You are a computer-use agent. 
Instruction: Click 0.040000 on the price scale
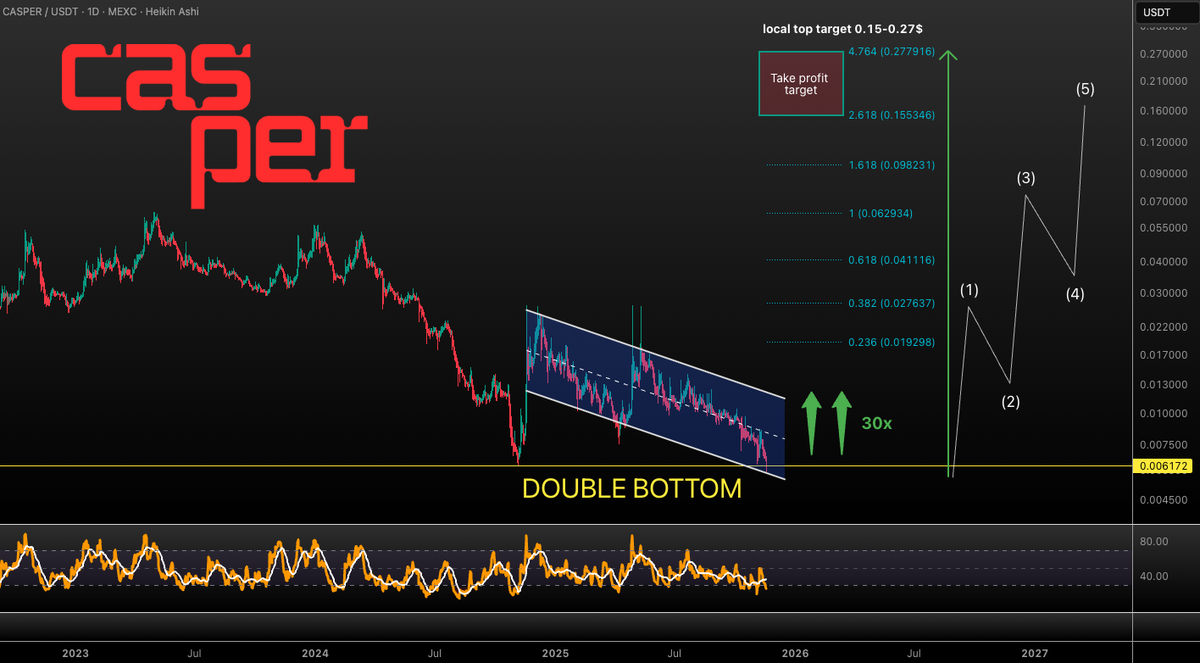point(1162,262)
